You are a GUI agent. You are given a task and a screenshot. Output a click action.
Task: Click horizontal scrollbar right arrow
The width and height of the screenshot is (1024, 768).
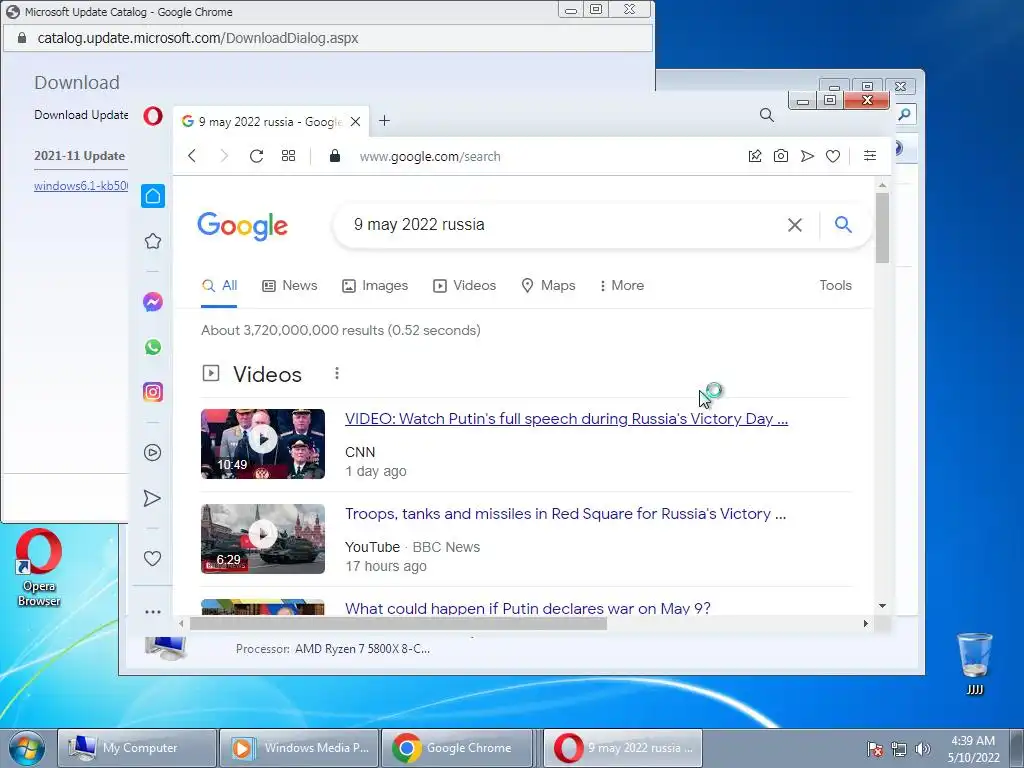[866, 624]
